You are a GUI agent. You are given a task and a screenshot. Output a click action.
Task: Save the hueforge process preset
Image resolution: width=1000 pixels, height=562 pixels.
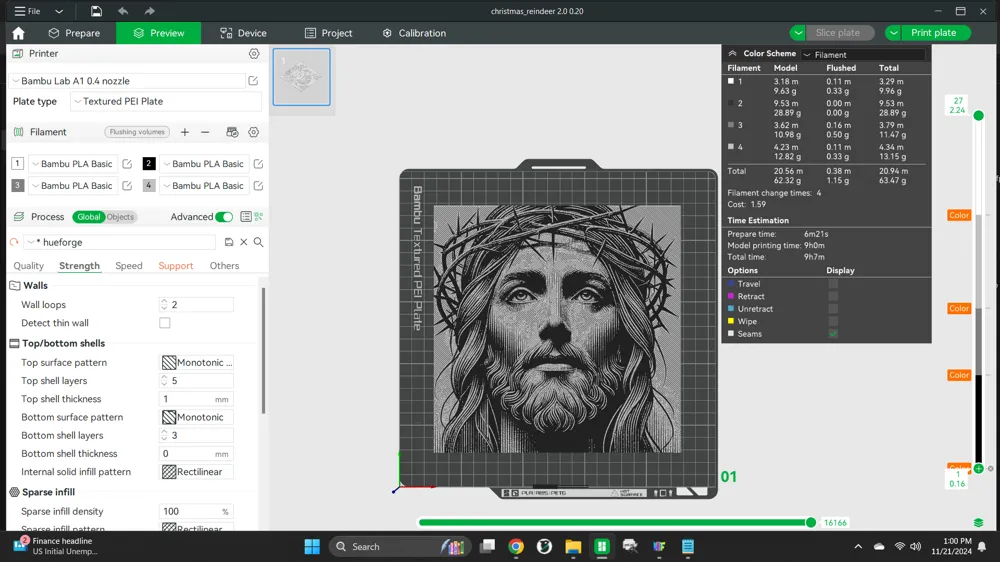click(229, 242)
